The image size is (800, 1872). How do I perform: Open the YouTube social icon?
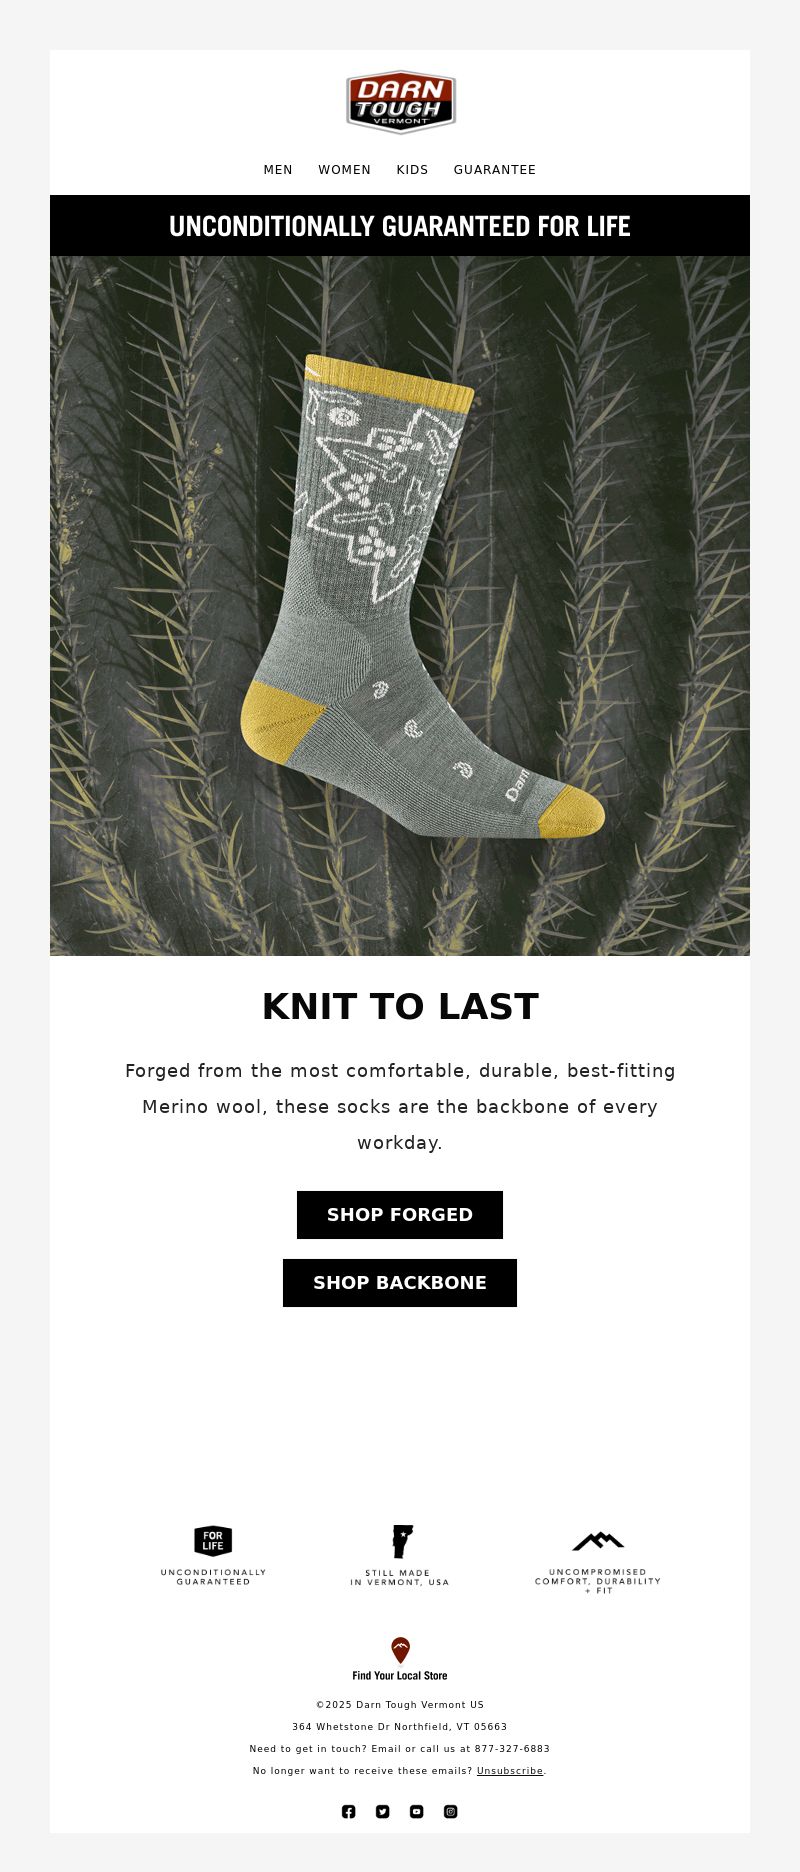417,1811
